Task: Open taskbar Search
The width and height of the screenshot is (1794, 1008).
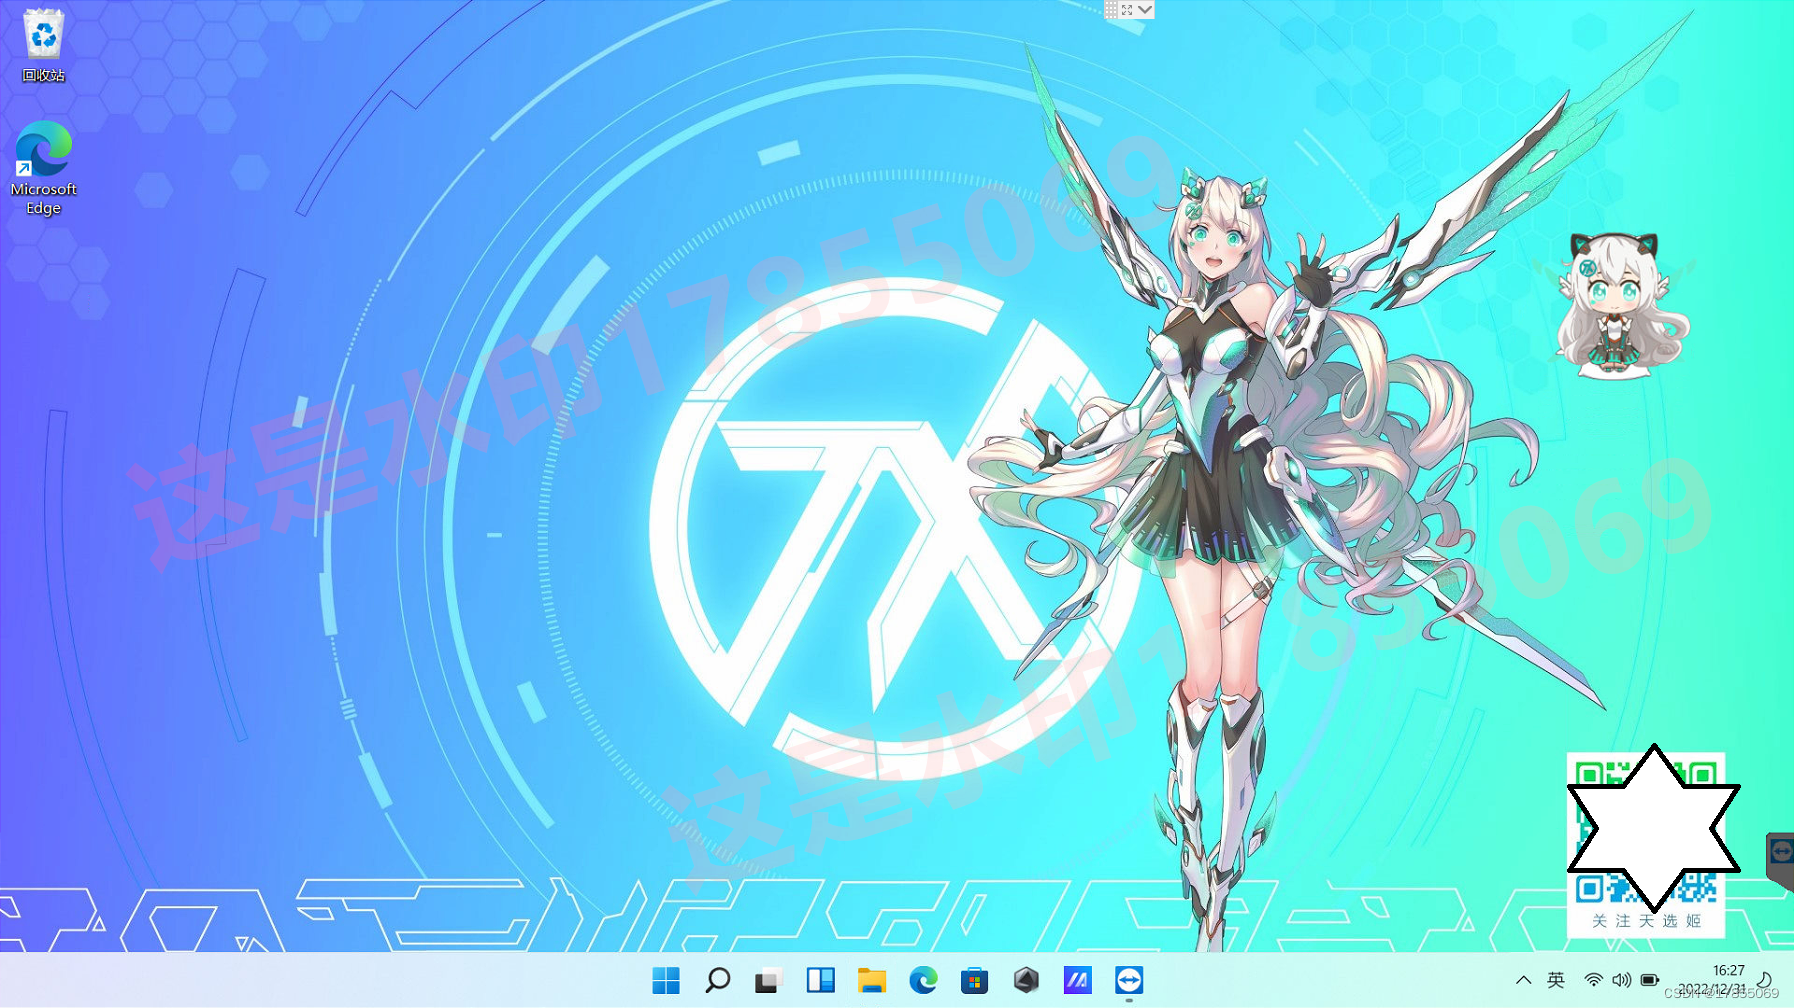Action: click(x=717, y=980)
